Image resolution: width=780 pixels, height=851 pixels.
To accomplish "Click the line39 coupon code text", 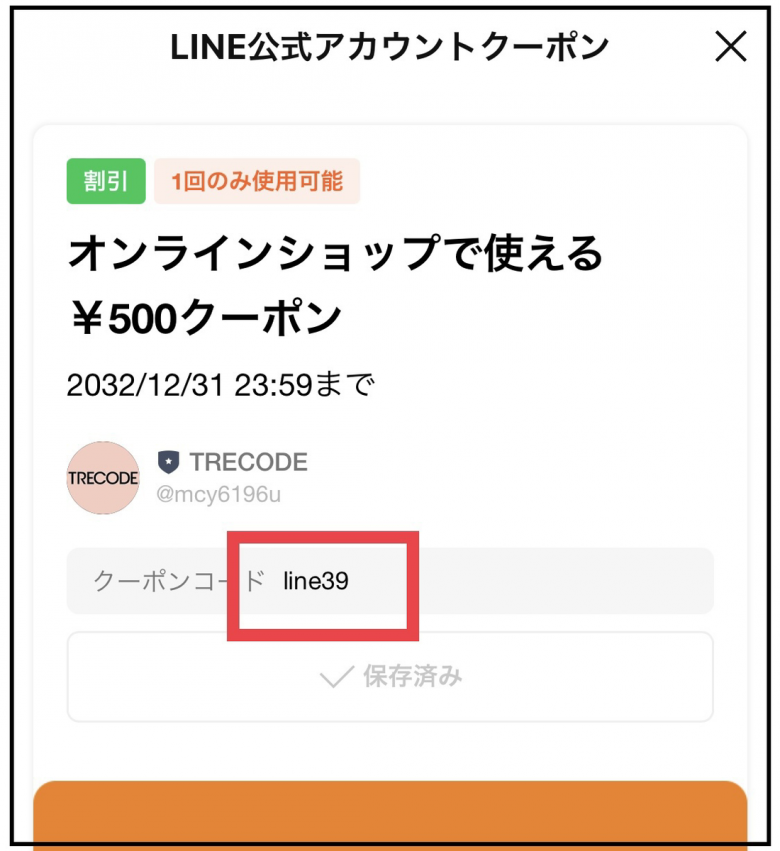I will [316, 581].
